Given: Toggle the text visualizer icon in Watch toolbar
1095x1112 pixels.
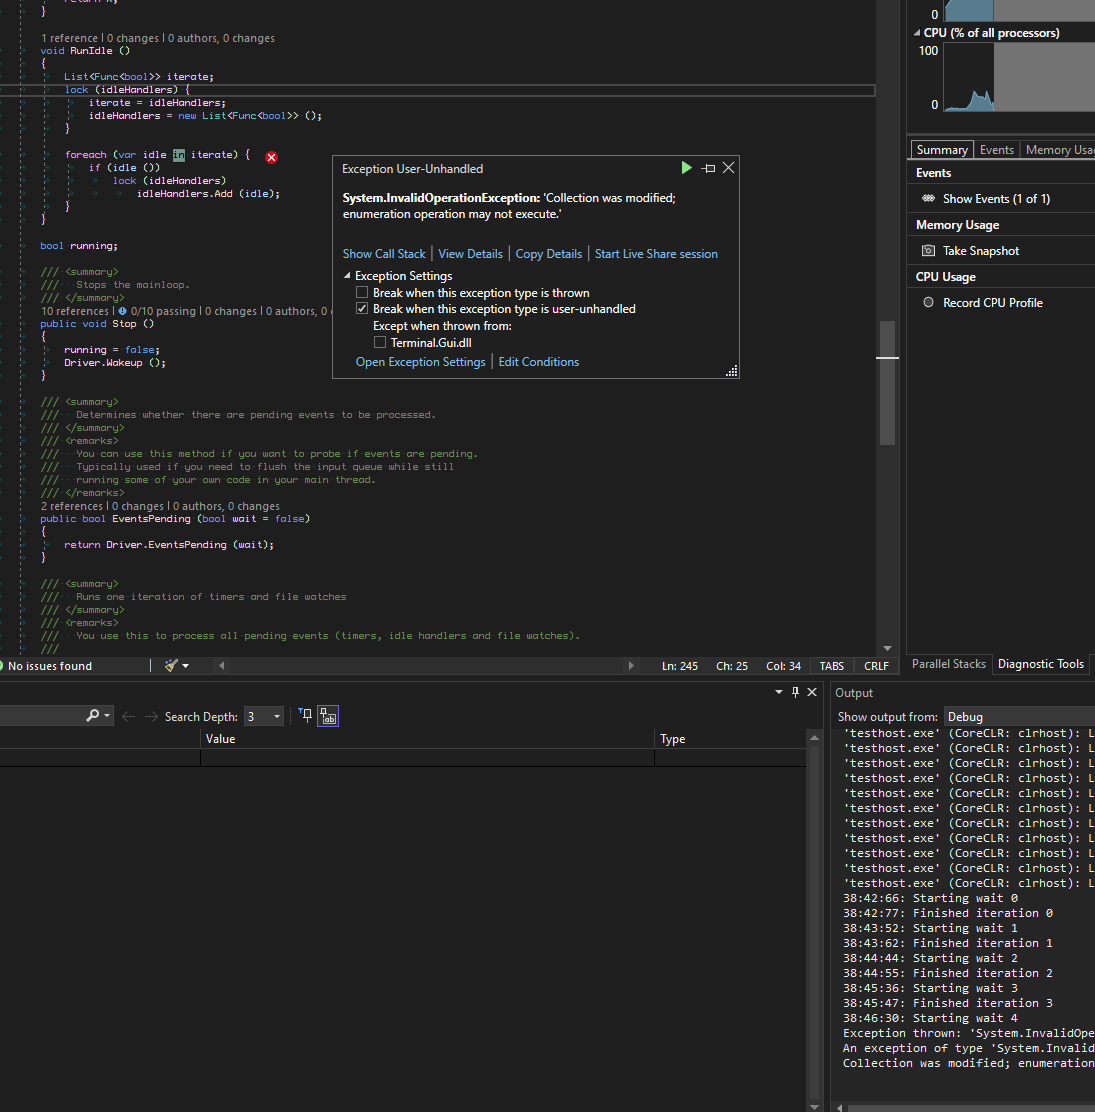Looking at the screenshot, I should [x=328, y=715].
